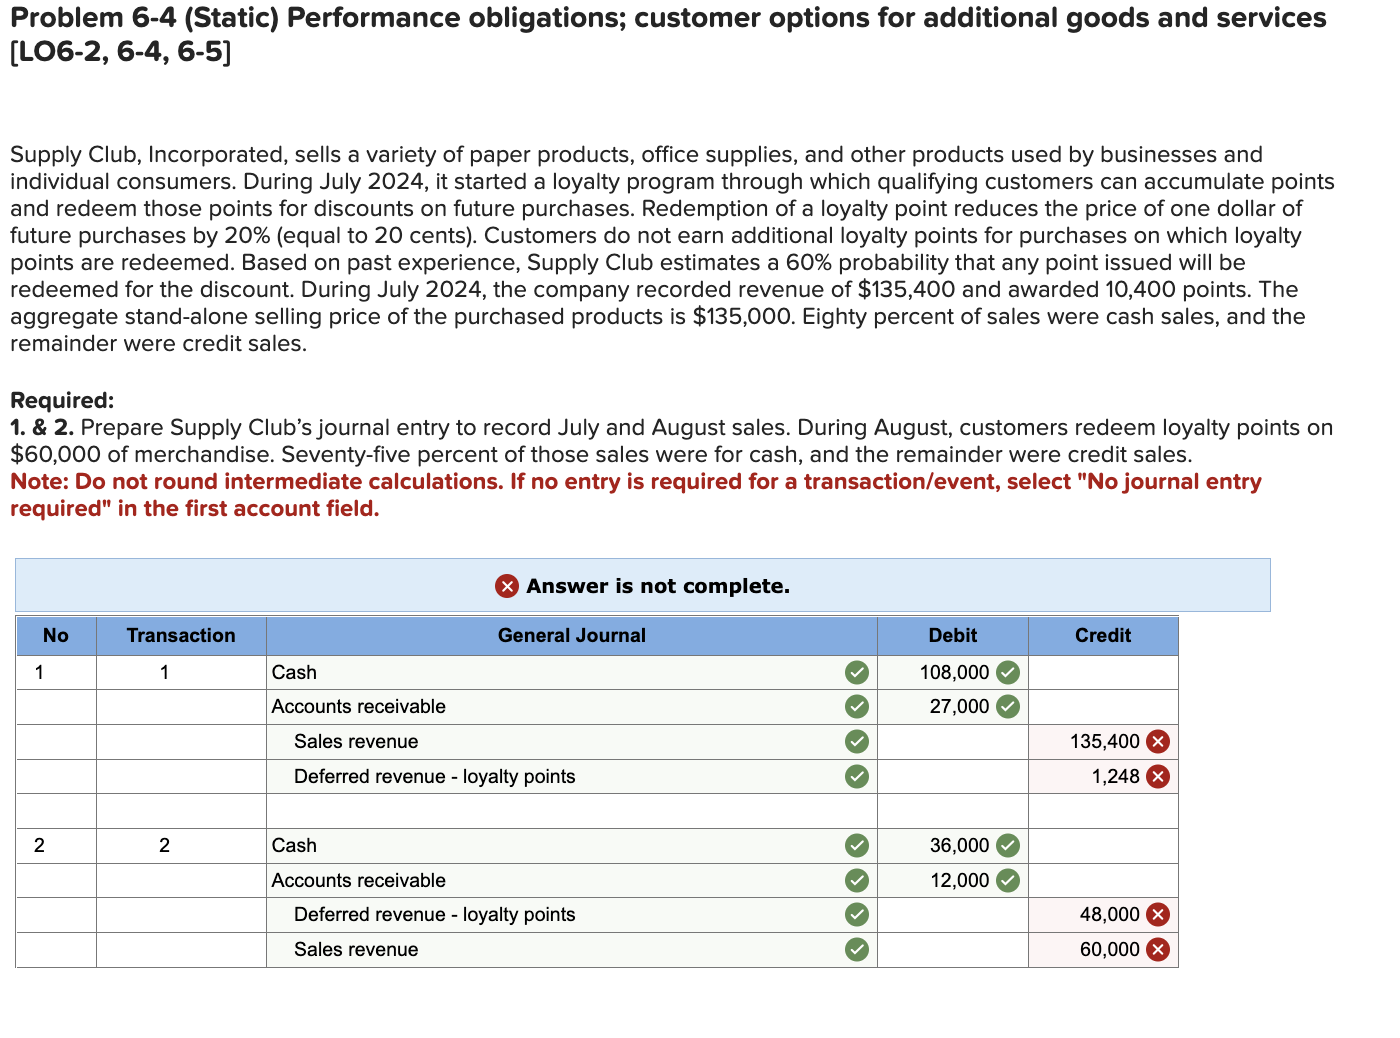Click the red X on the 135,400 credit
The image size is (1400, 1038).
[x=1159, y=741]
